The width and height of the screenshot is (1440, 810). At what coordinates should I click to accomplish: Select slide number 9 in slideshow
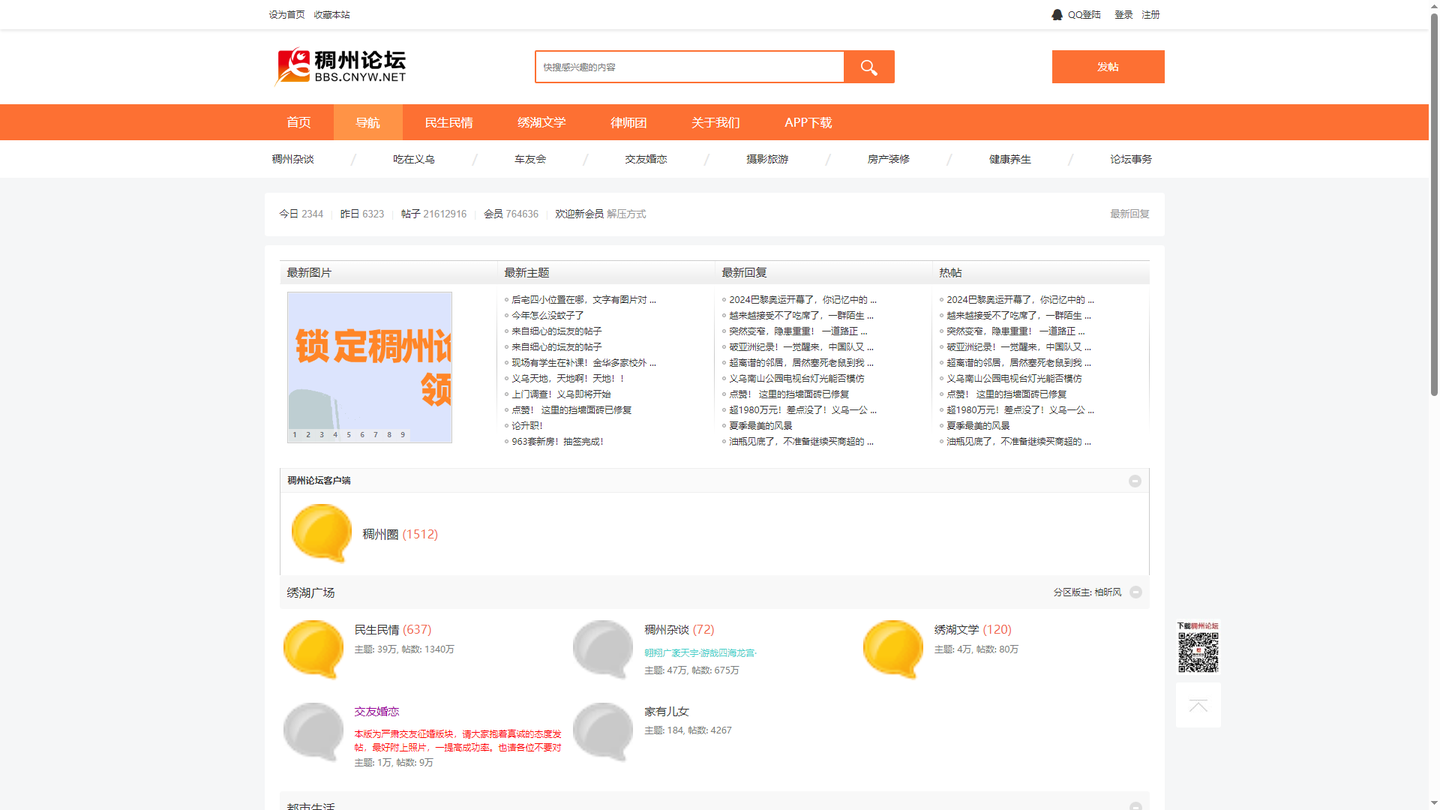coord(403,435)
